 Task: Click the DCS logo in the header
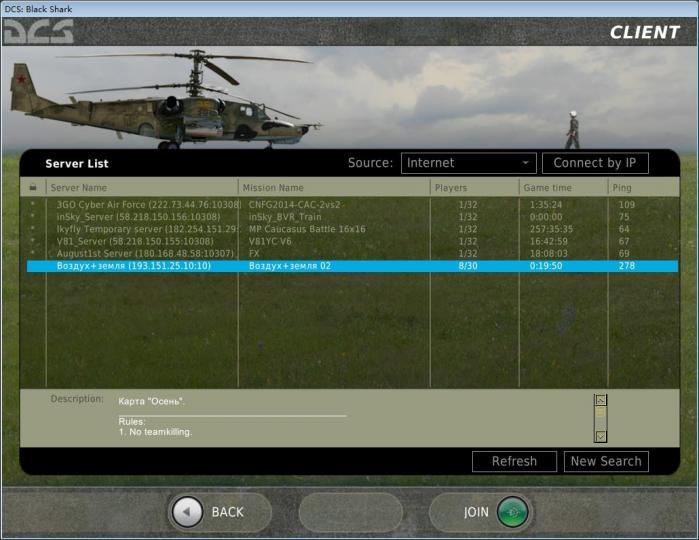(38, 31)
